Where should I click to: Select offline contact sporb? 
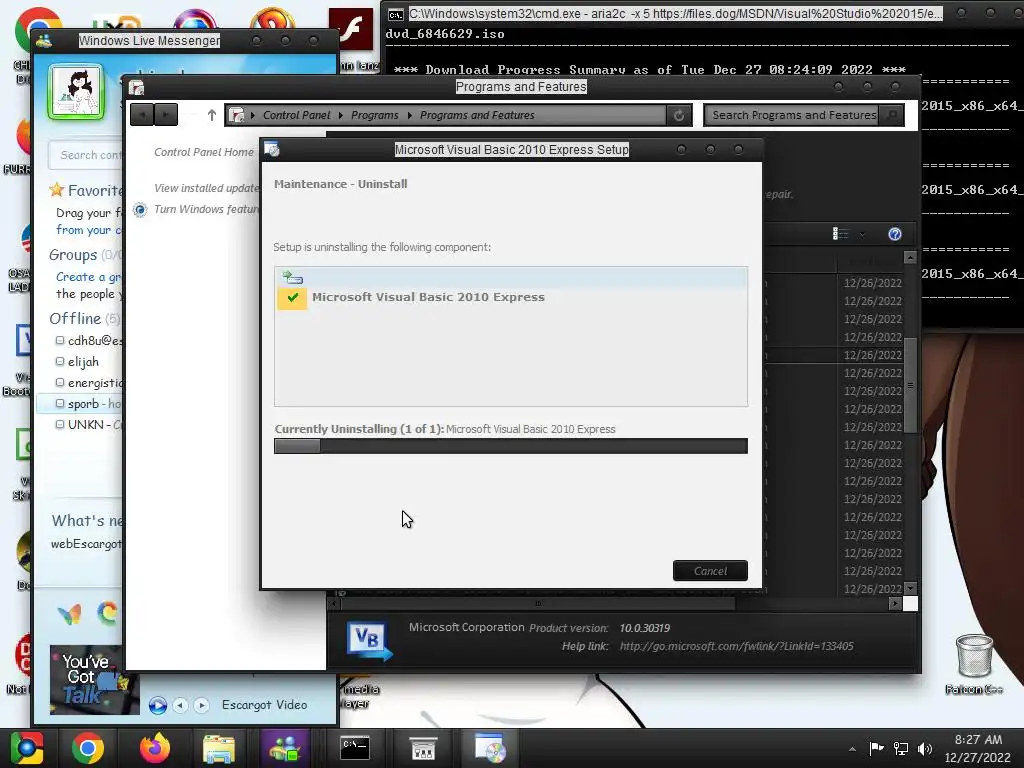point(79,404)
